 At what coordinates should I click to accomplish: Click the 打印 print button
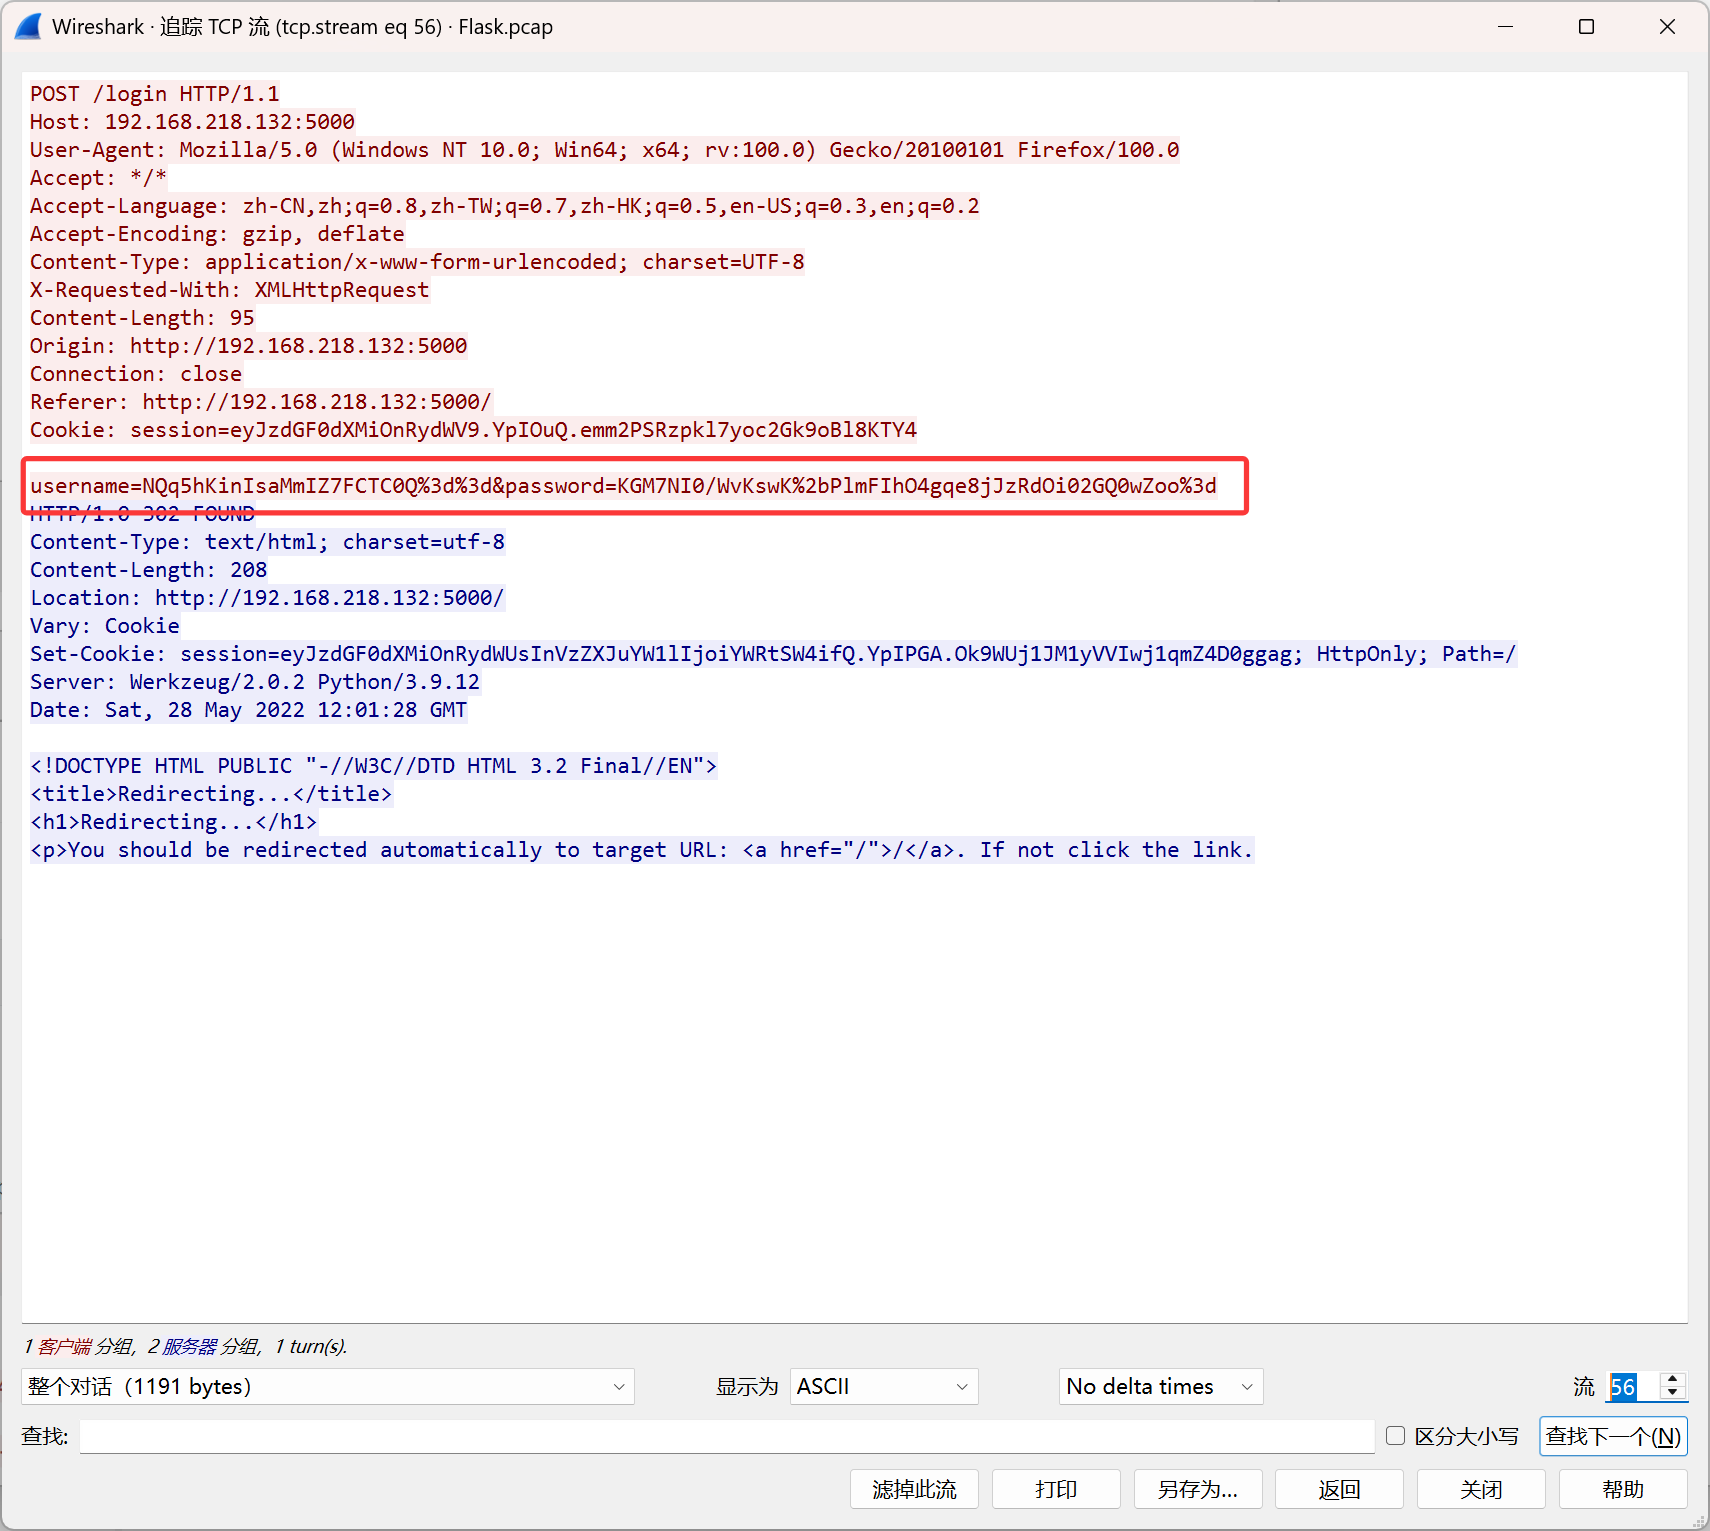click(1056, 1489)
